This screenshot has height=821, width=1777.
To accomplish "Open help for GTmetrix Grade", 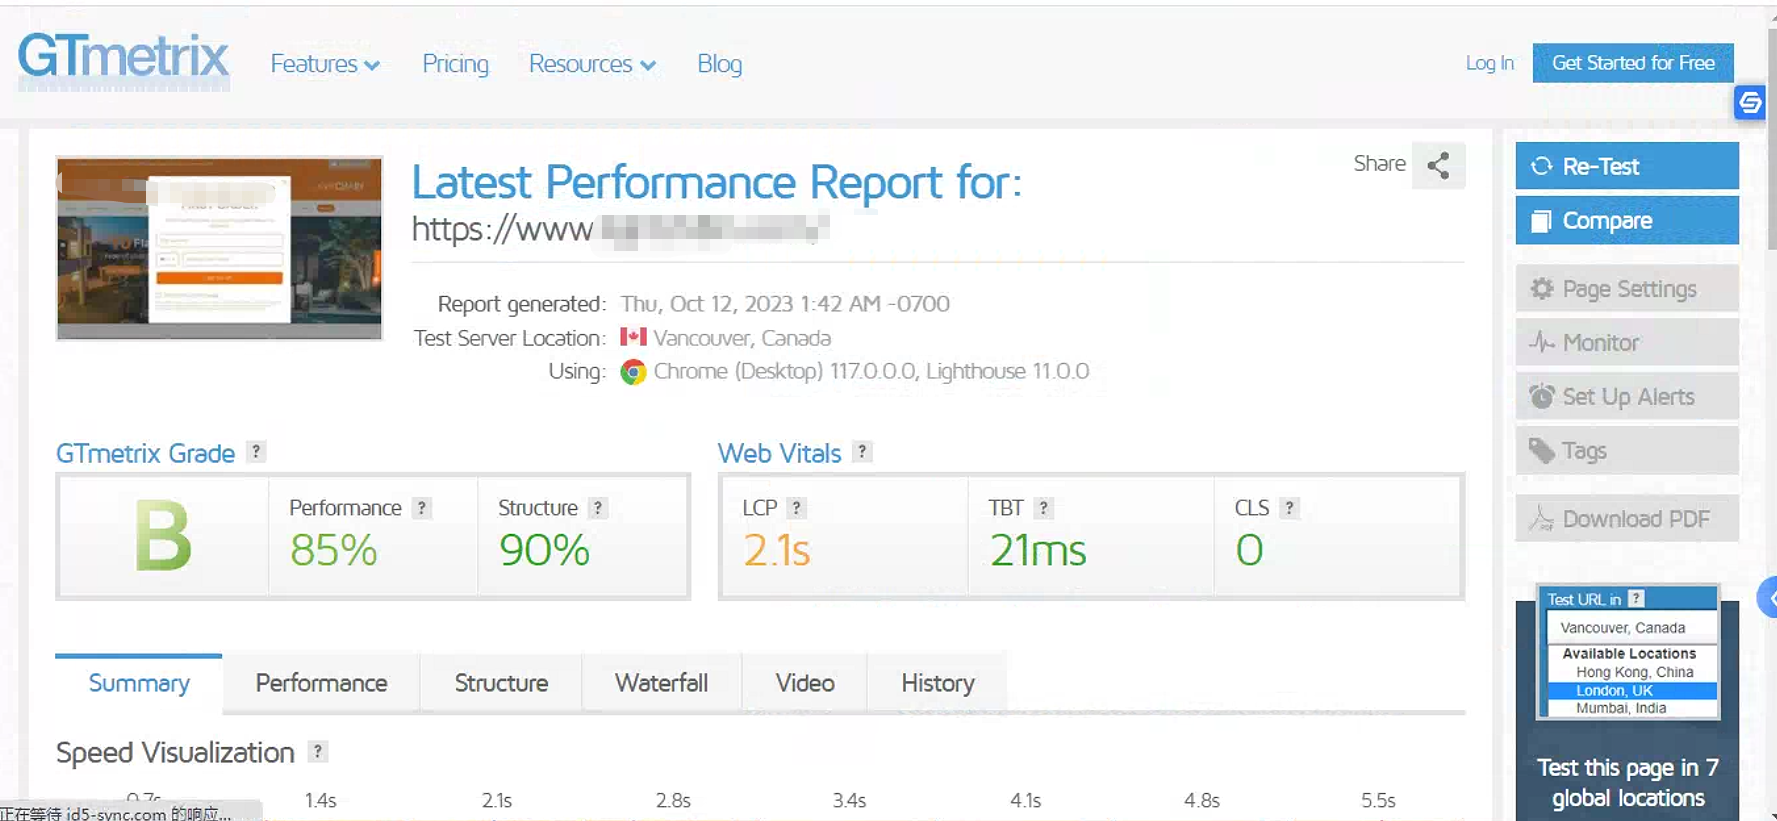I will [x=256, y=452].
